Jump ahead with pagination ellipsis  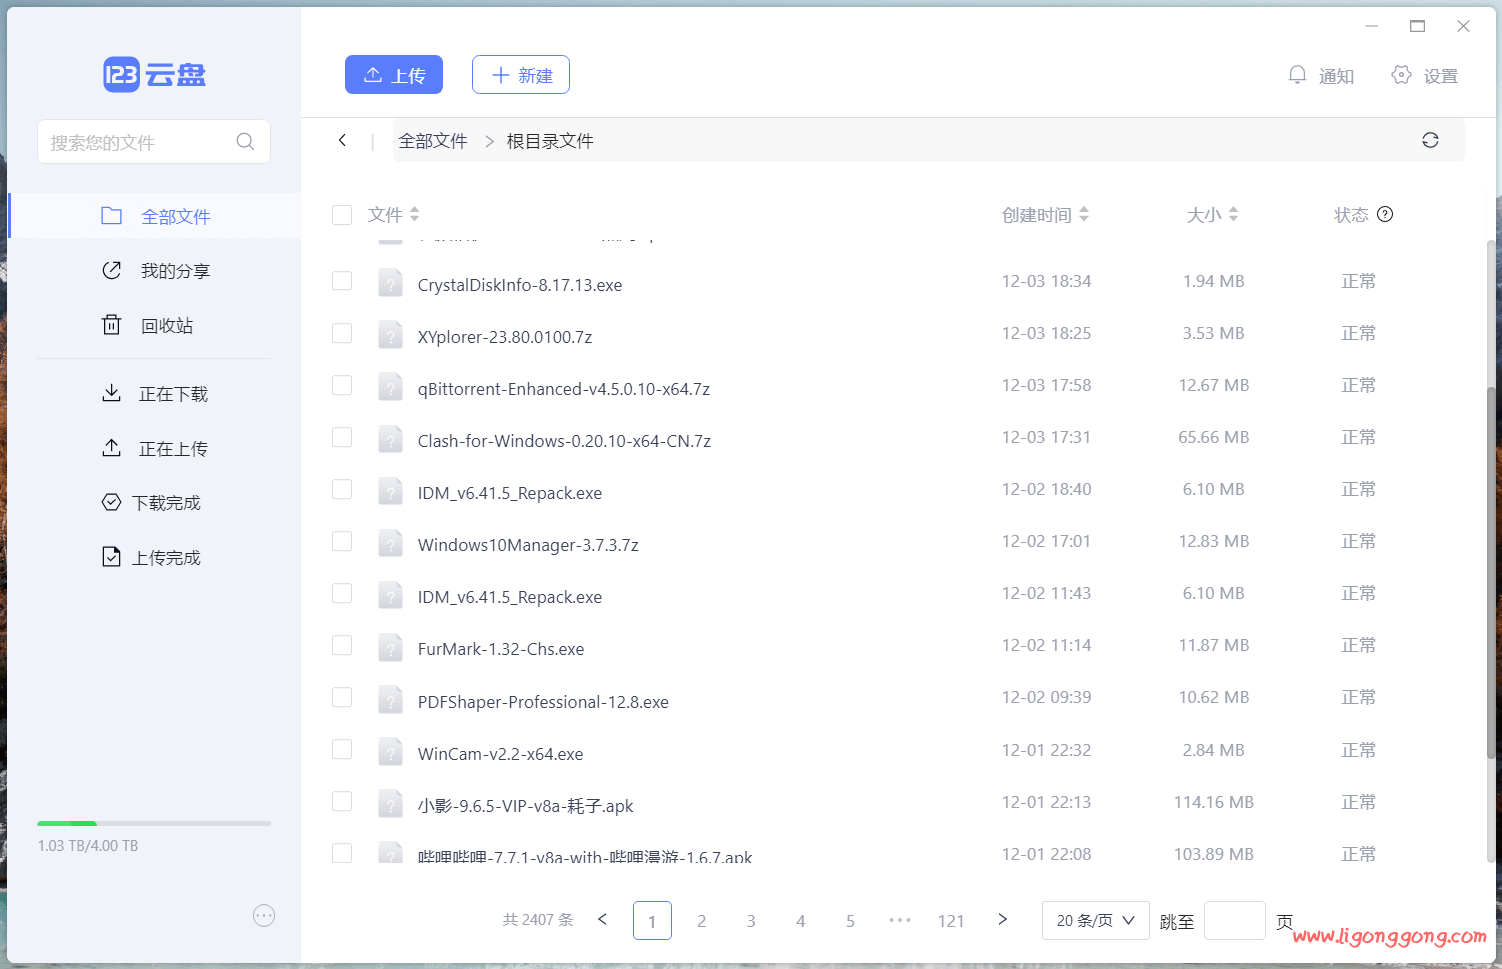pos(900,920)
